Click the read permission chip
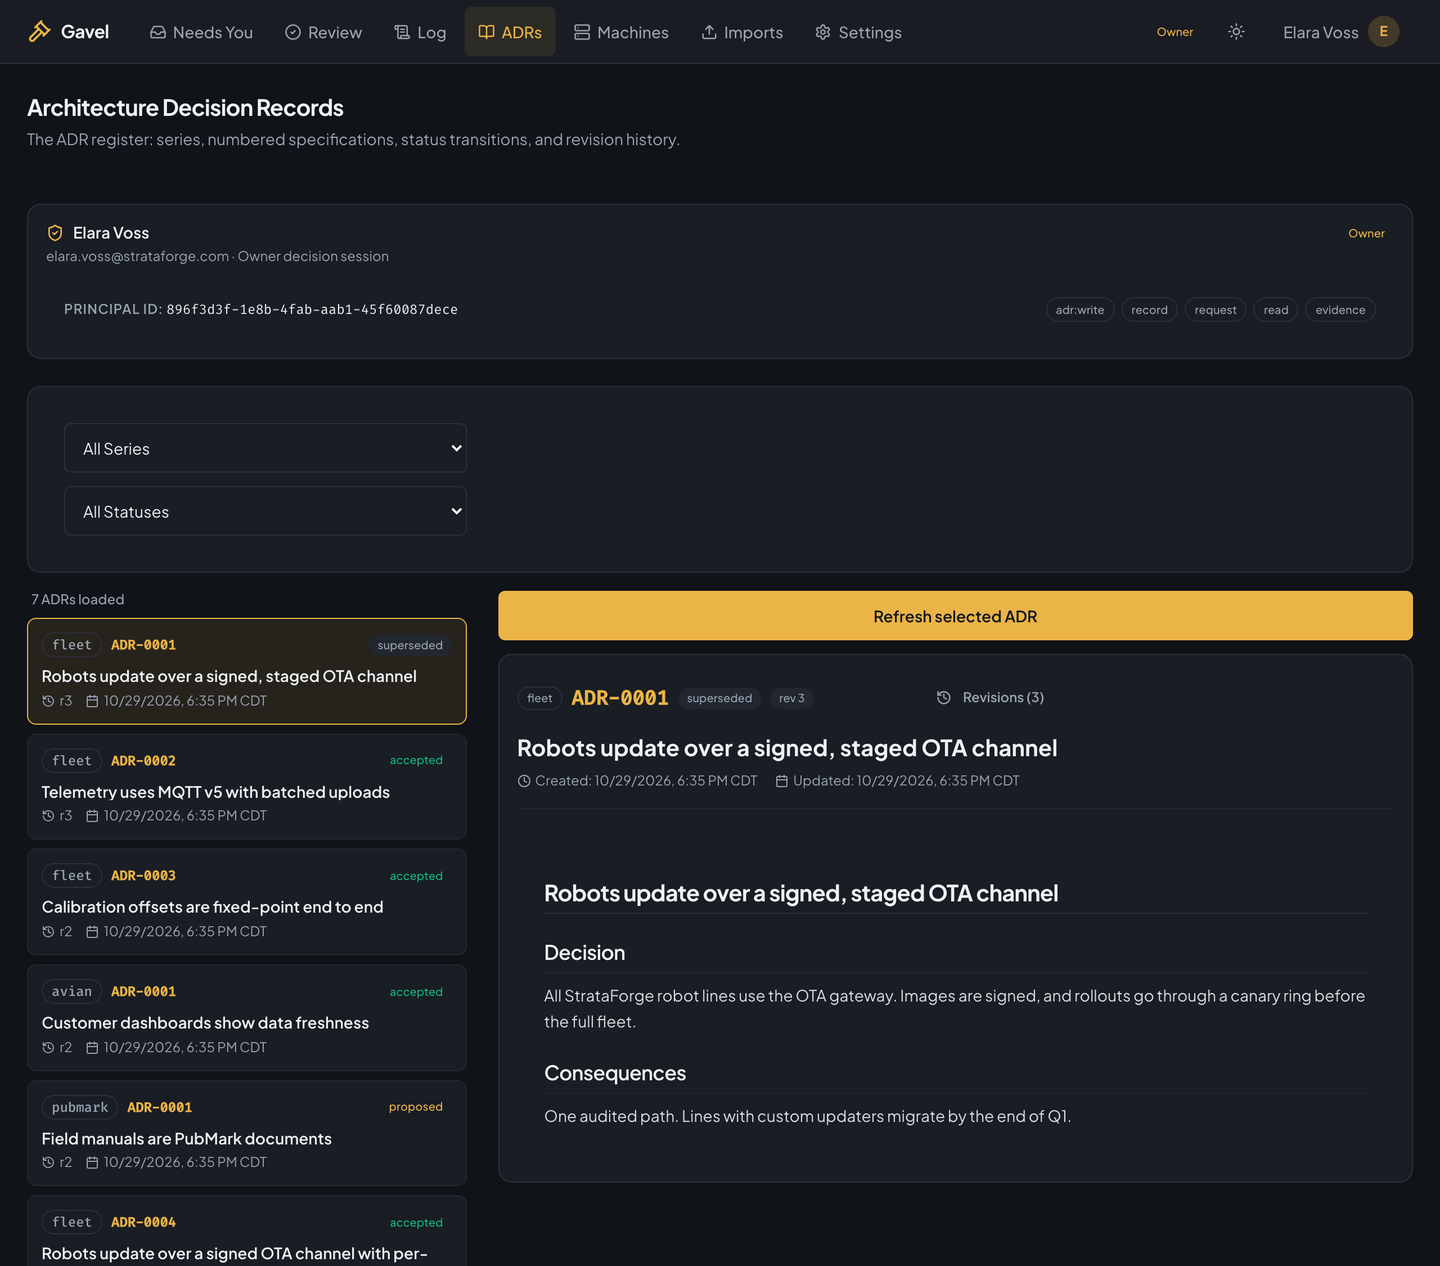 coord(1275,310)
